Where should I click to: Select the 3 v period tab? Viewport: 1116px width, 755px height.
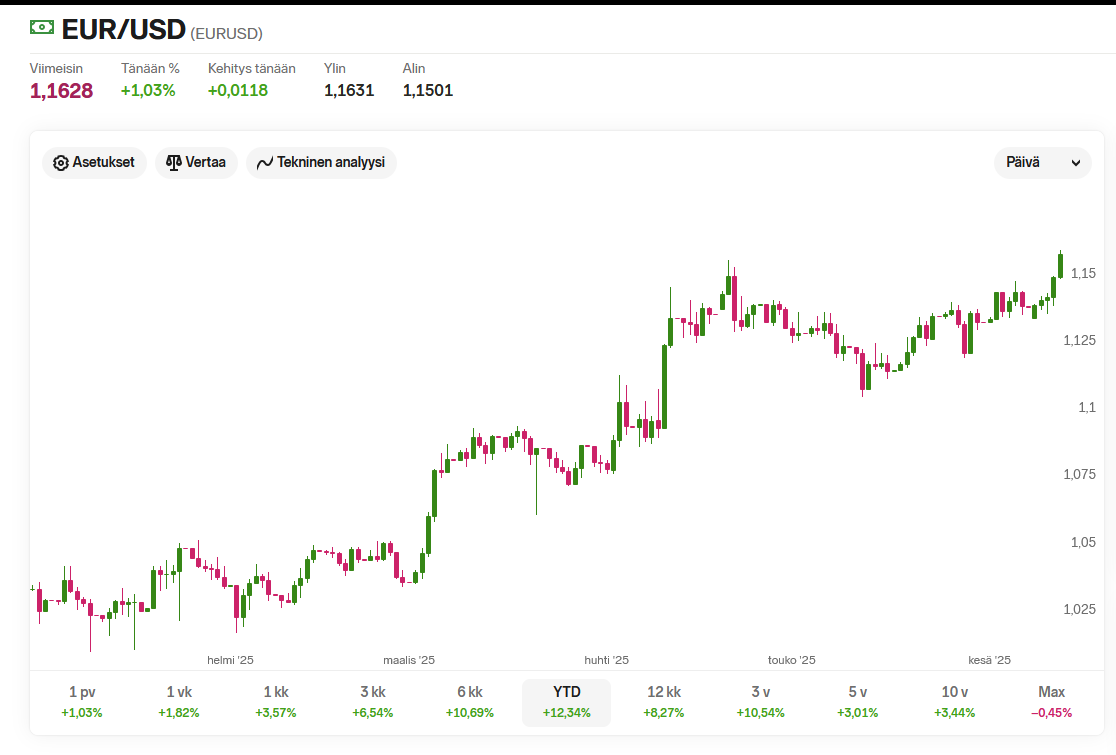point(761,702)
